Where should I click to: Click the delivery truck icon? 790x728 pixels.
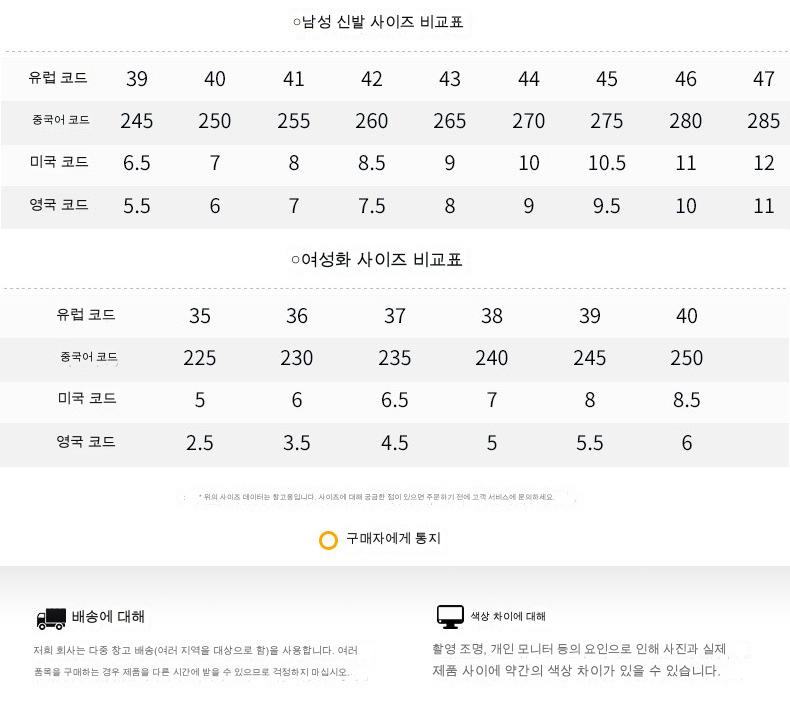click(x=50, y=618)
